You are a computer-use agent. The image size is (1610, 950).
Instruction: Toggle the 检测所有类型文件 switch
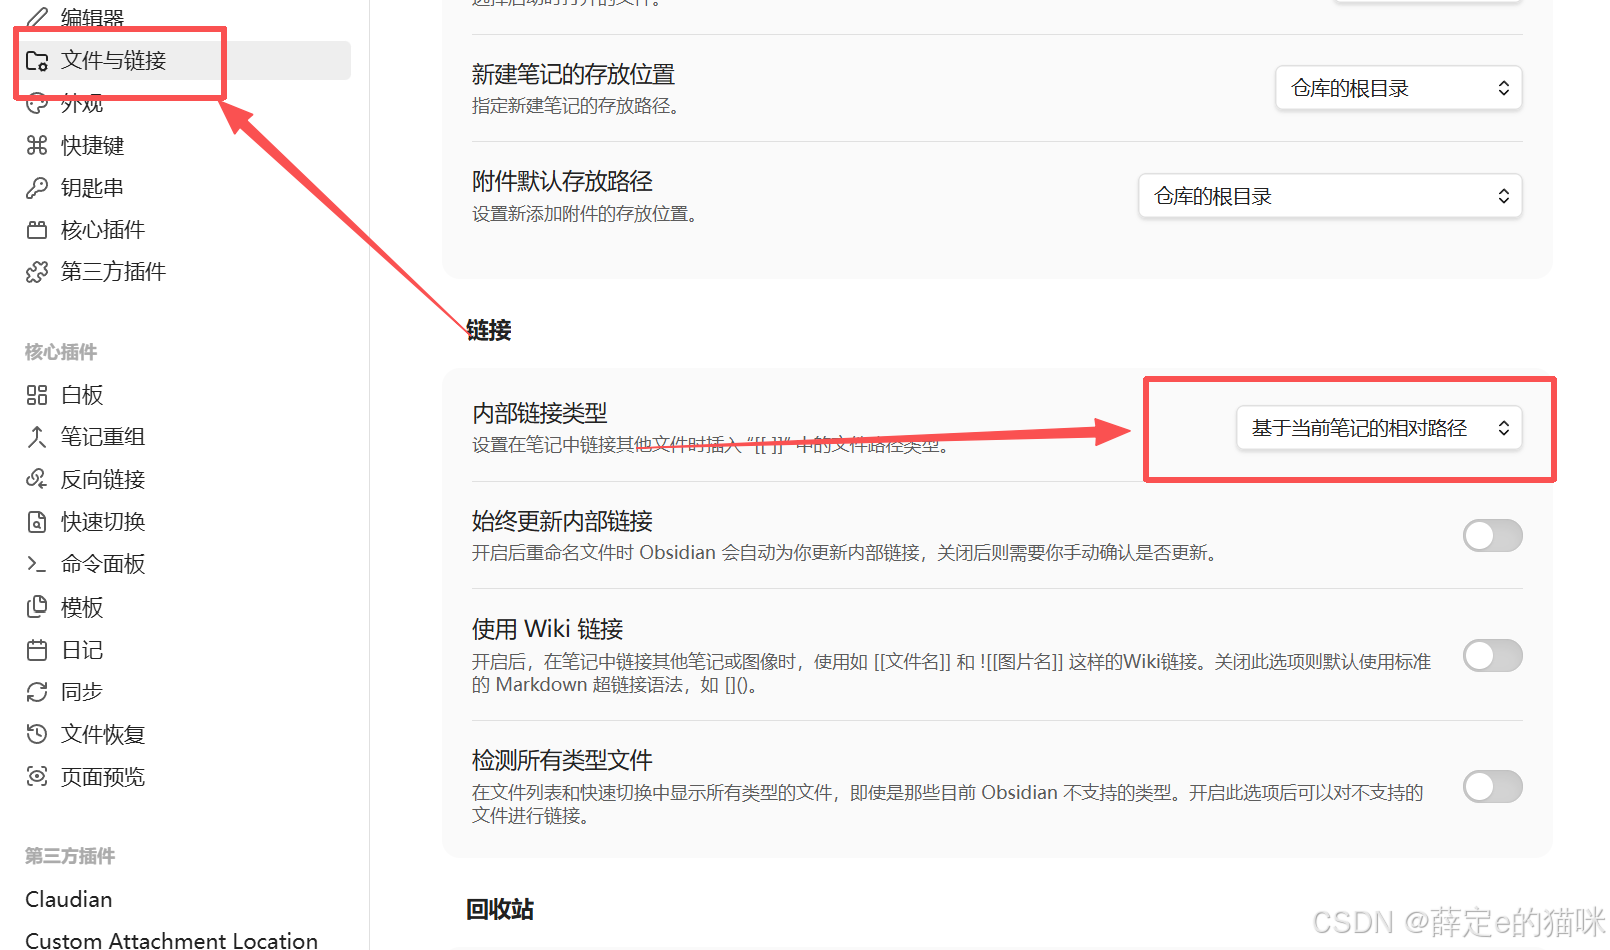point(1493,787)
